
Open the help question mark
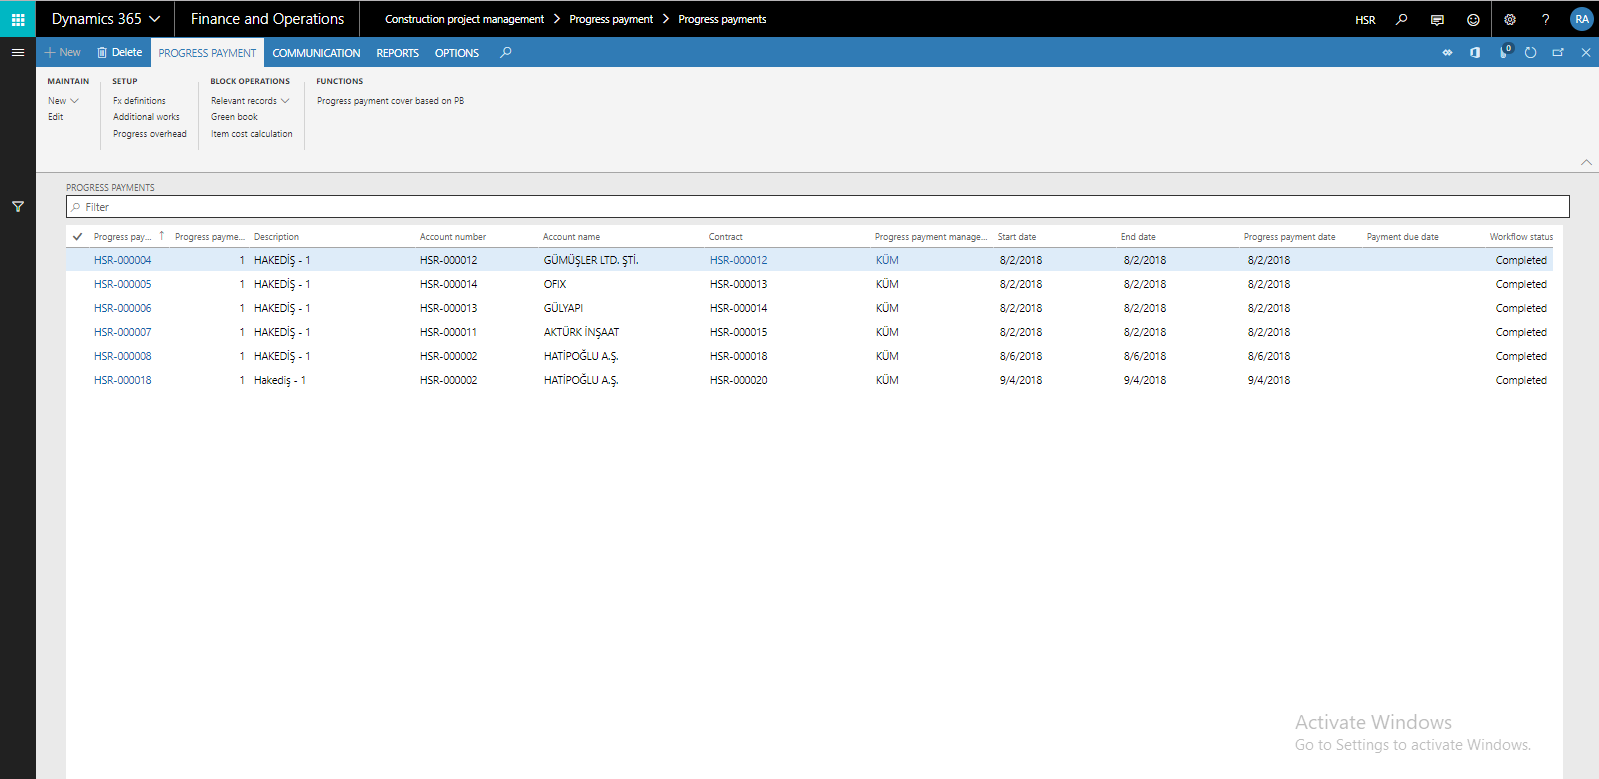pyautogui.click(x=1546, y=19)
